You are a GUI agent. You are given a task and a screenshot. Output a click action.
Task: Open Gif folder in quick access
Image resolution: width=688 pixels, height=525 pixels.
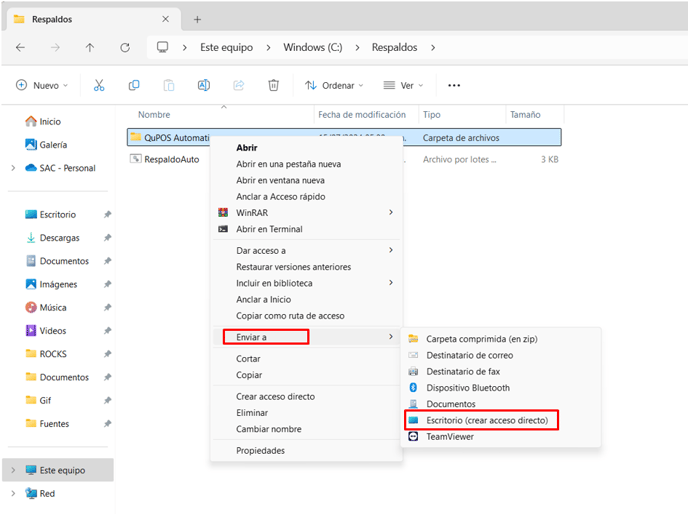(x=38, y=400)
